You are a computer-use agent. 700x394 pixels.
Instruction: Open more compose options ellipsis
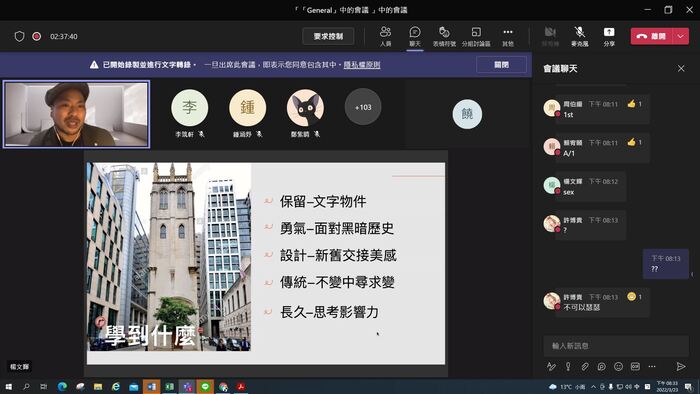[x=652, y=366]
